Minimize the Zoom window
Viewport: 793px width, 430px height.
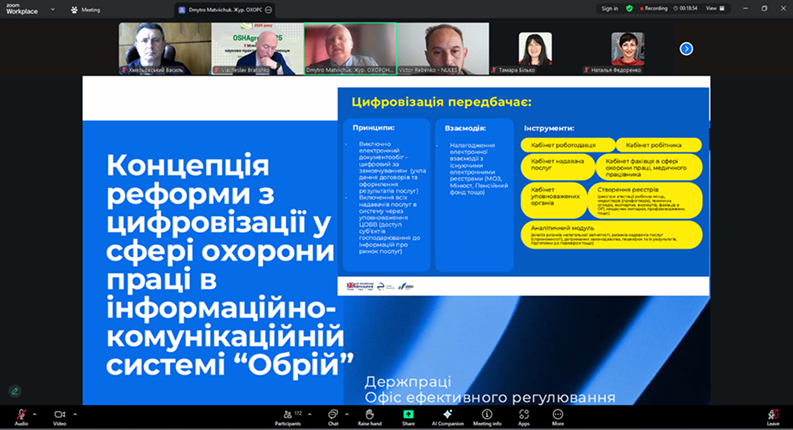click(x=745, y=9)
